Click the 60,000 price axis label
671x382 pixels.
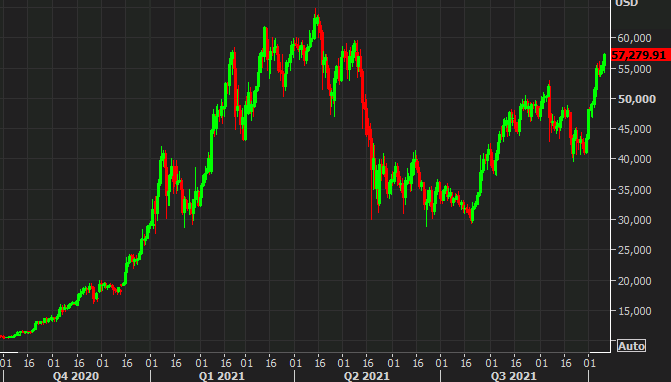(634, 38)
